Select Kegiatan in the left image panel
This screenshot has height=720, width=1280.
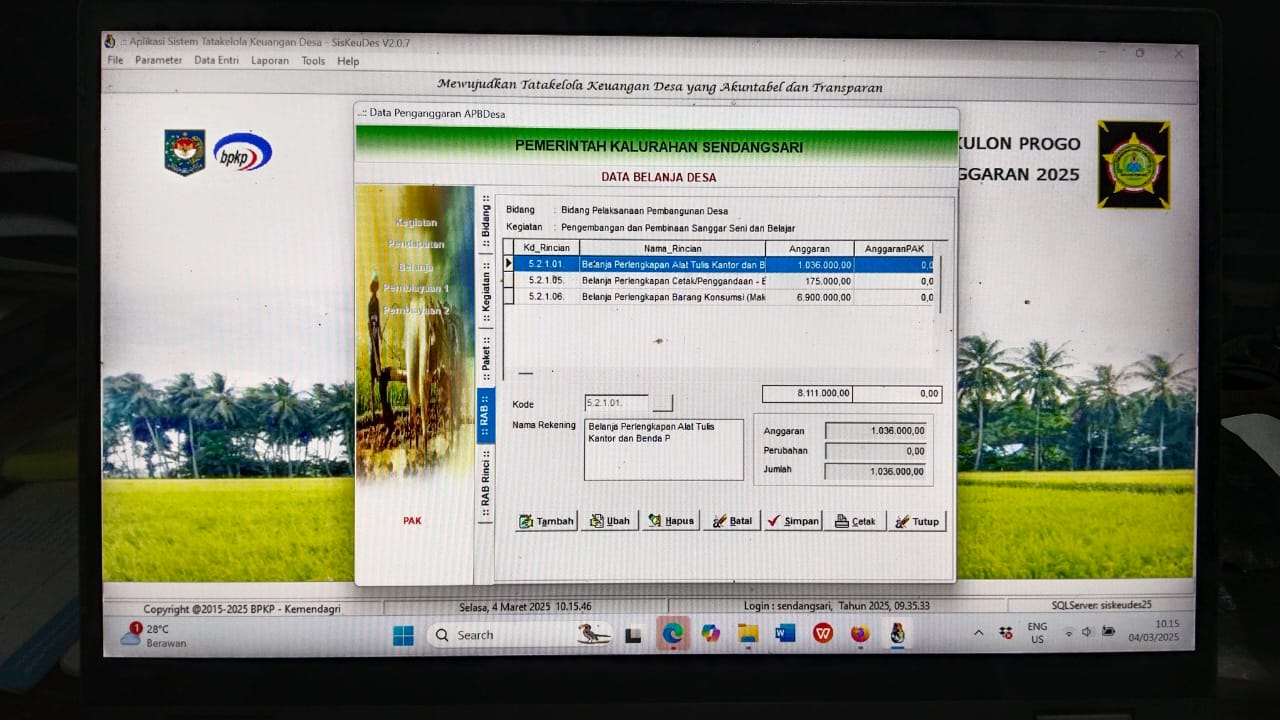point(416,223)
